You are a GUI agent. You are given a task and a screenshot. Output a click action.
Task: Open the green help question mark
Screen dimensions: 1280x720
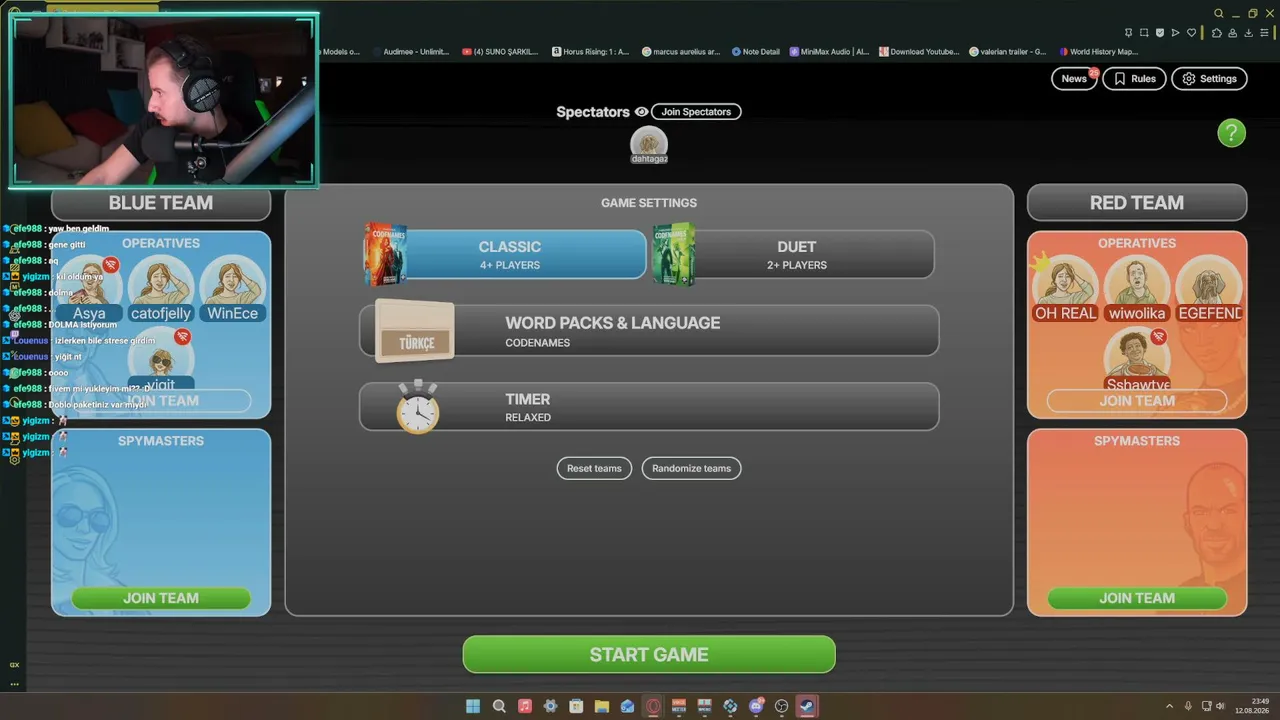[x=1231, y=133]
